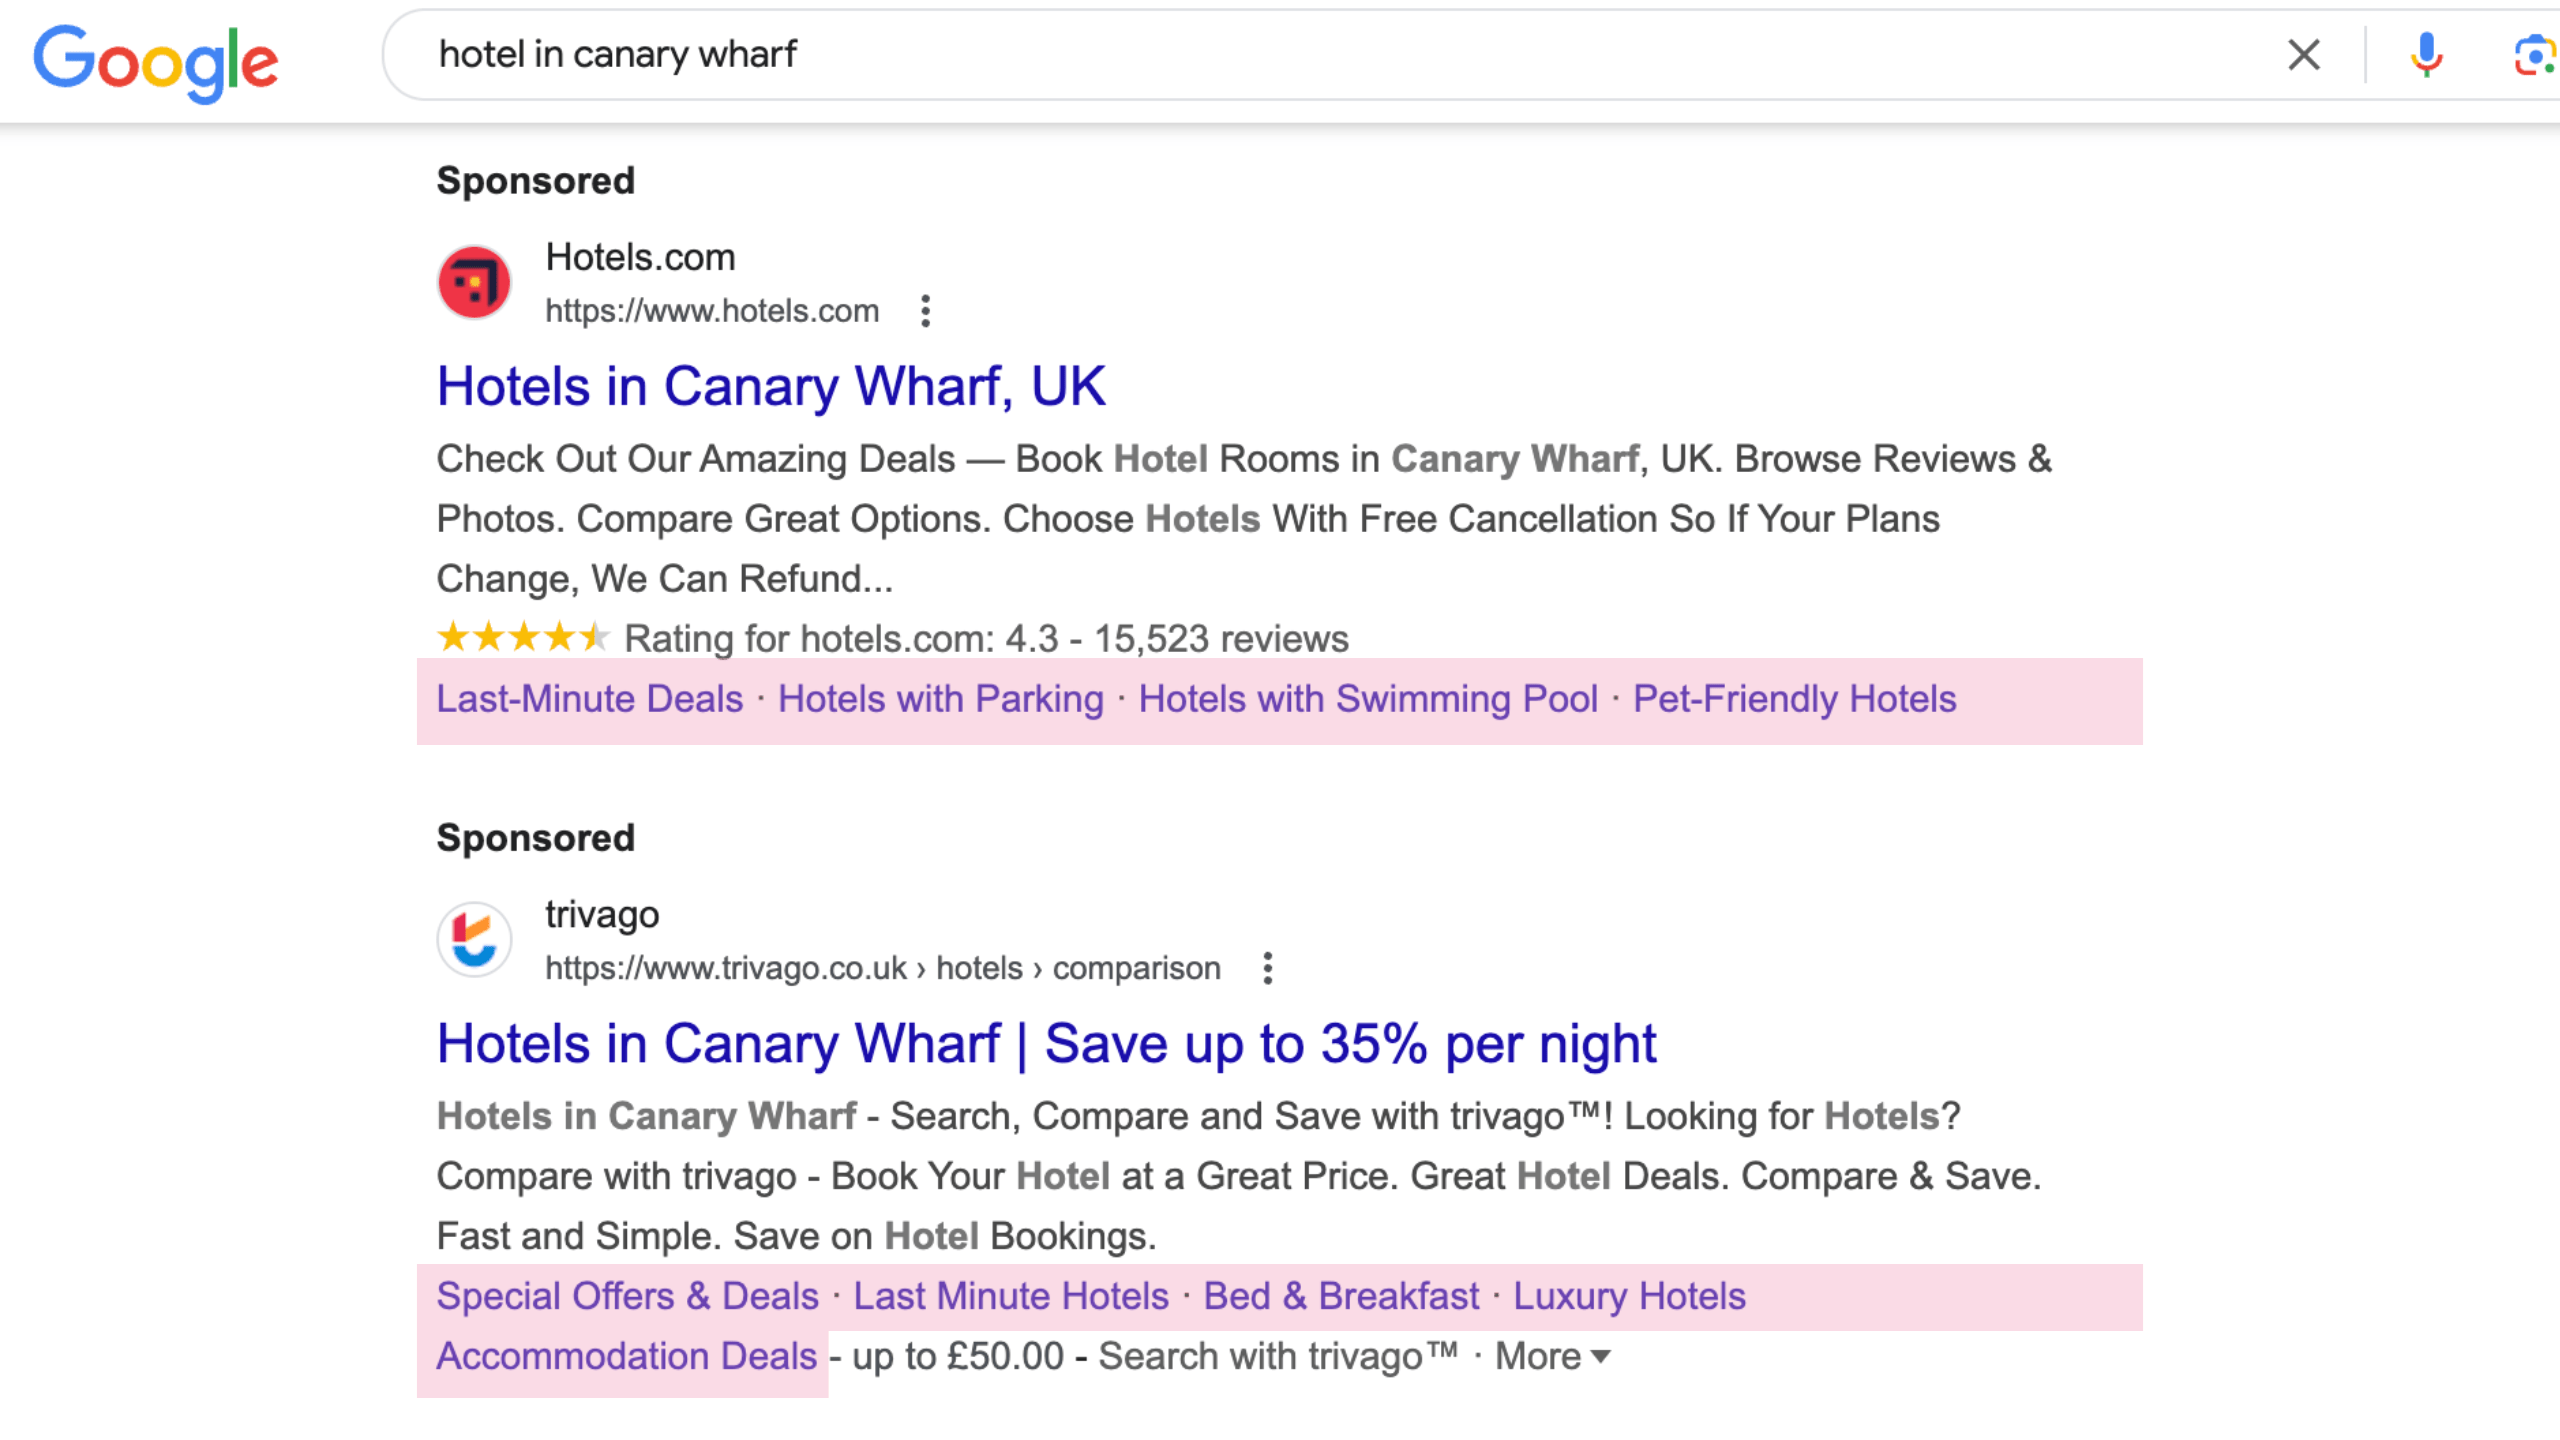Go to Last Minute Hotels link
Viewport: 2560px width, 1440px height.
click(x=1010, y=1296)
